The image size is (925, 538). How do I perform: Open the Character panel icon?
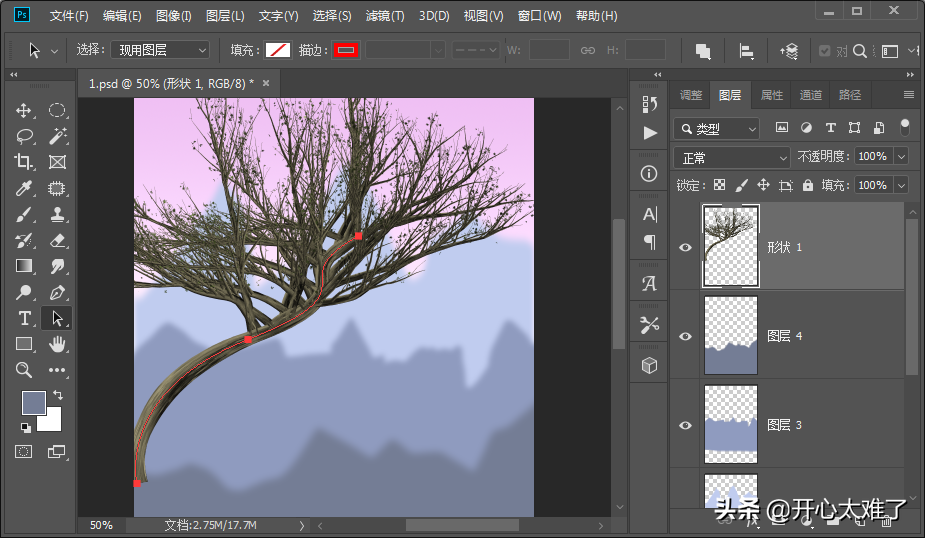[650, 214]
